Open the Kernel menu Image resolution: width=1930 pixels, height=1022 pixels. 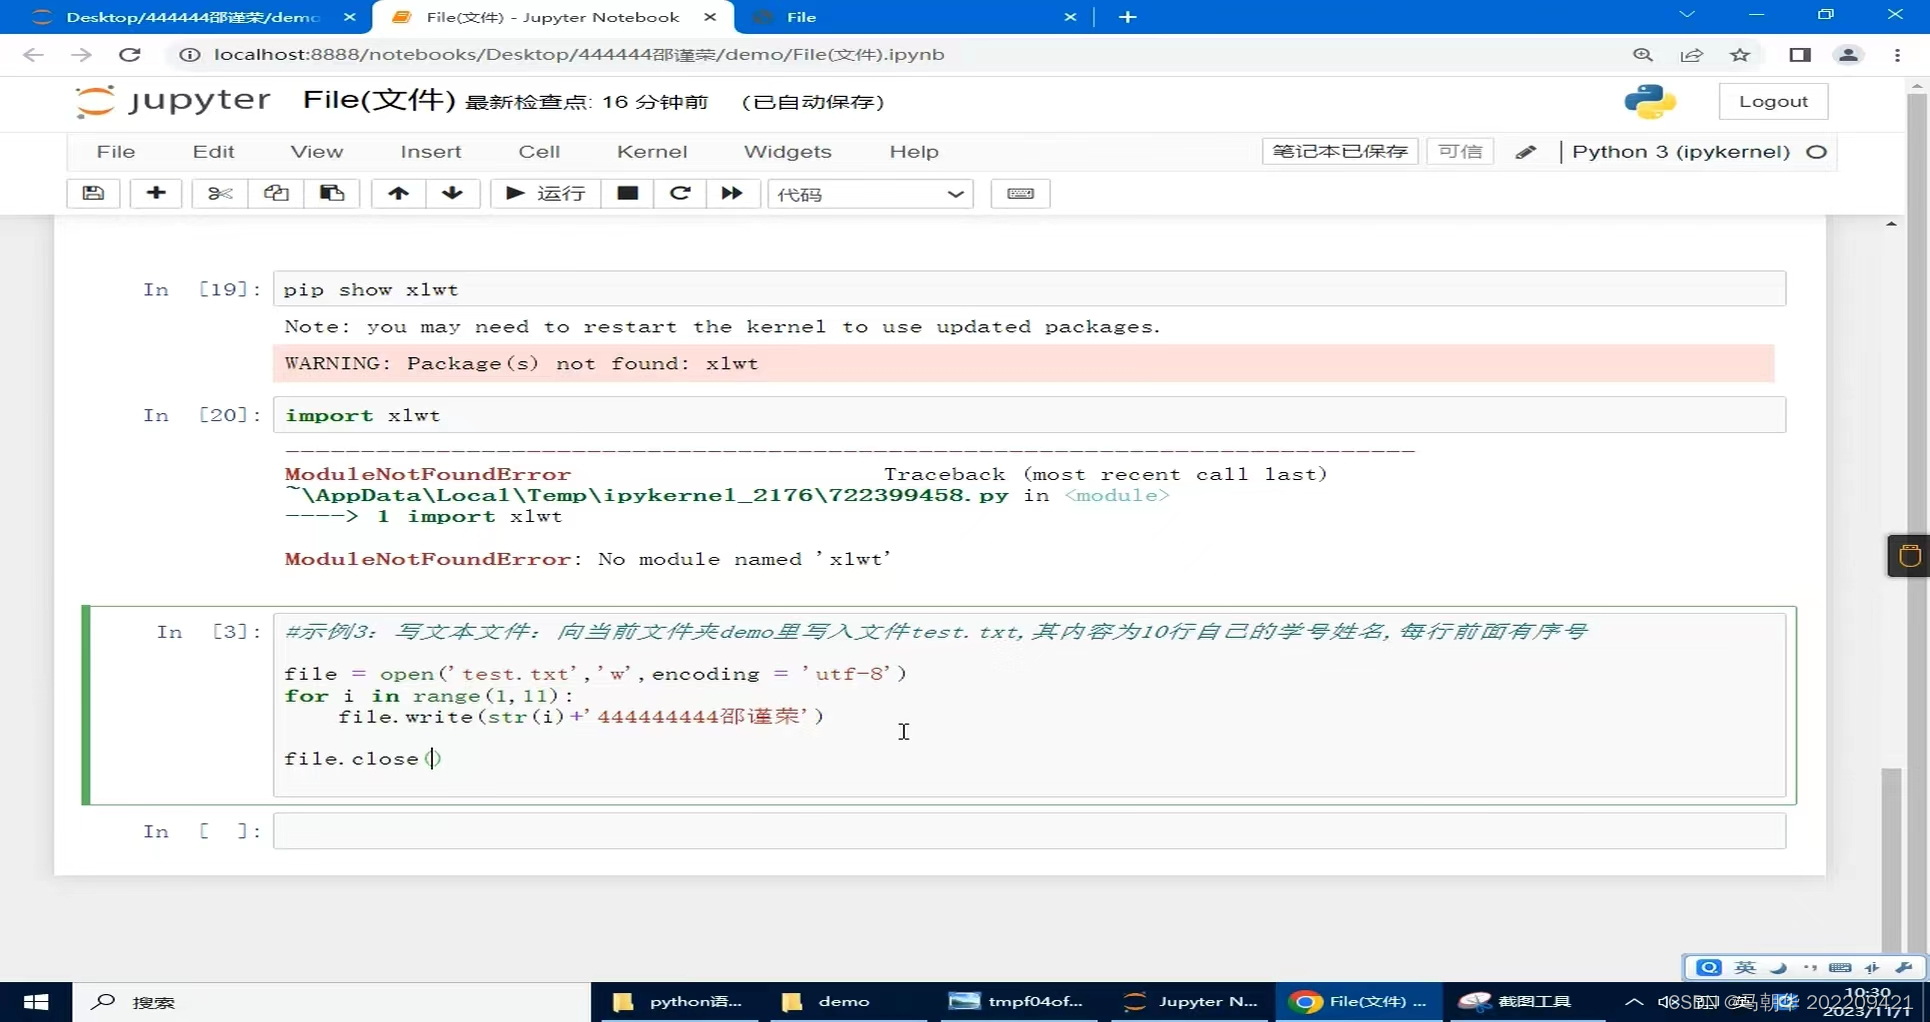(652, 151)
